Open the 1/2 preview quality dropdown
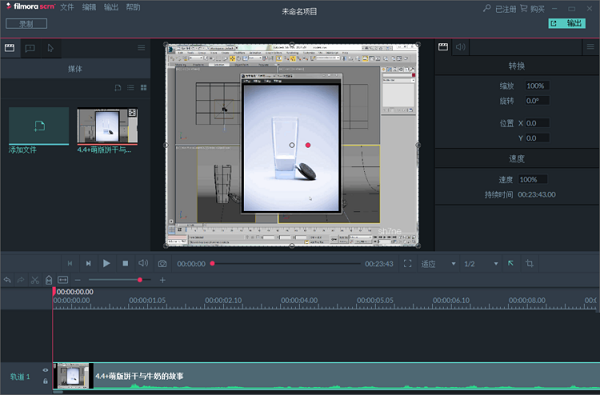The height and width of the screenshot is (395, 600). tap(481, 264)
